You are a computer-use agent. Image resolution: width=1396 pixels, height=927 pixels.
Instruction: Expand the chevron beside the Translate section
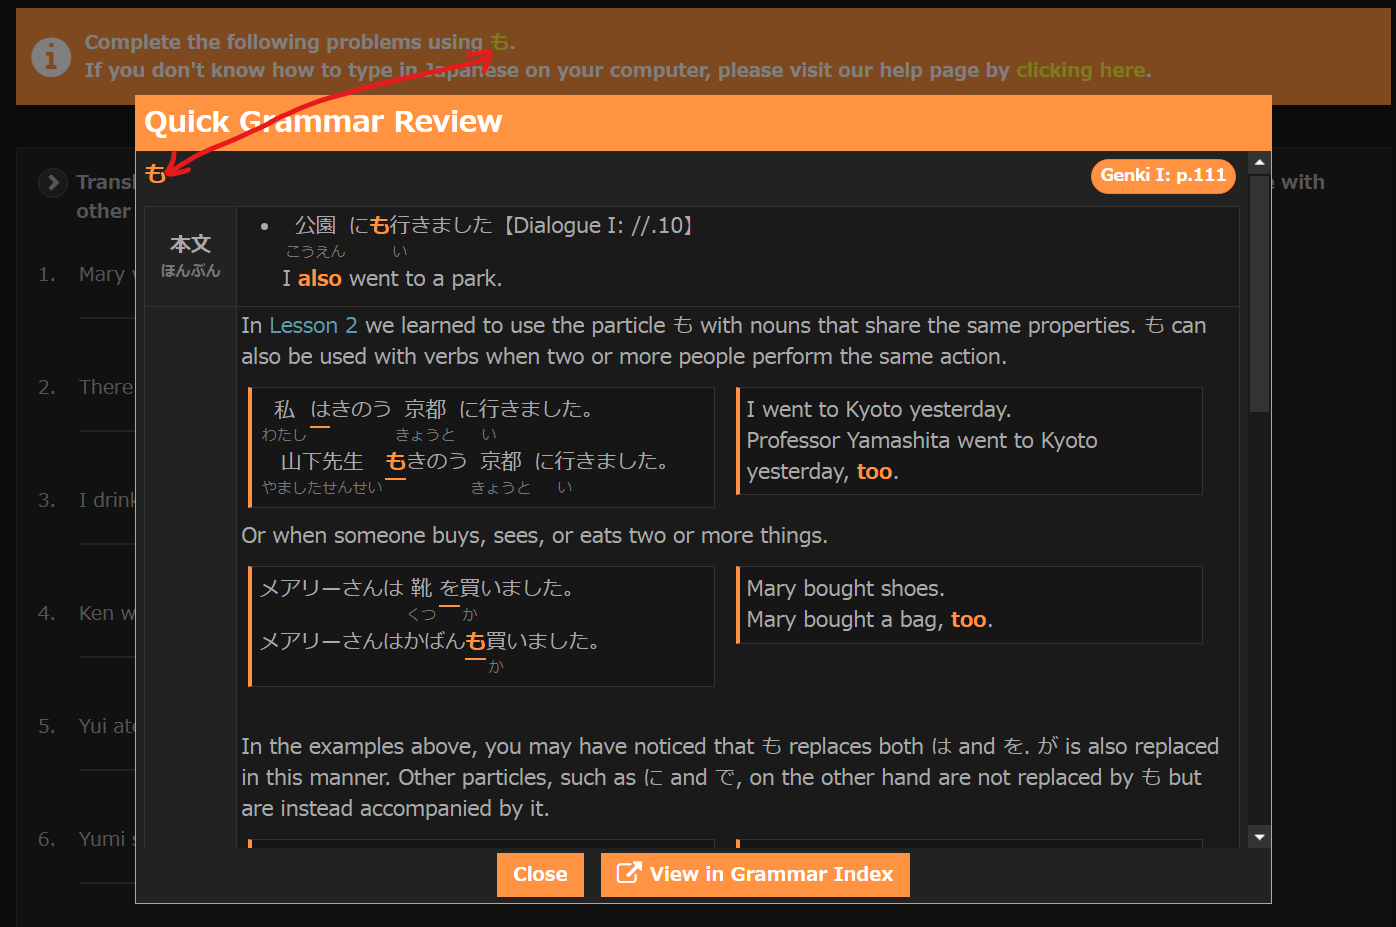pos(52,183)
